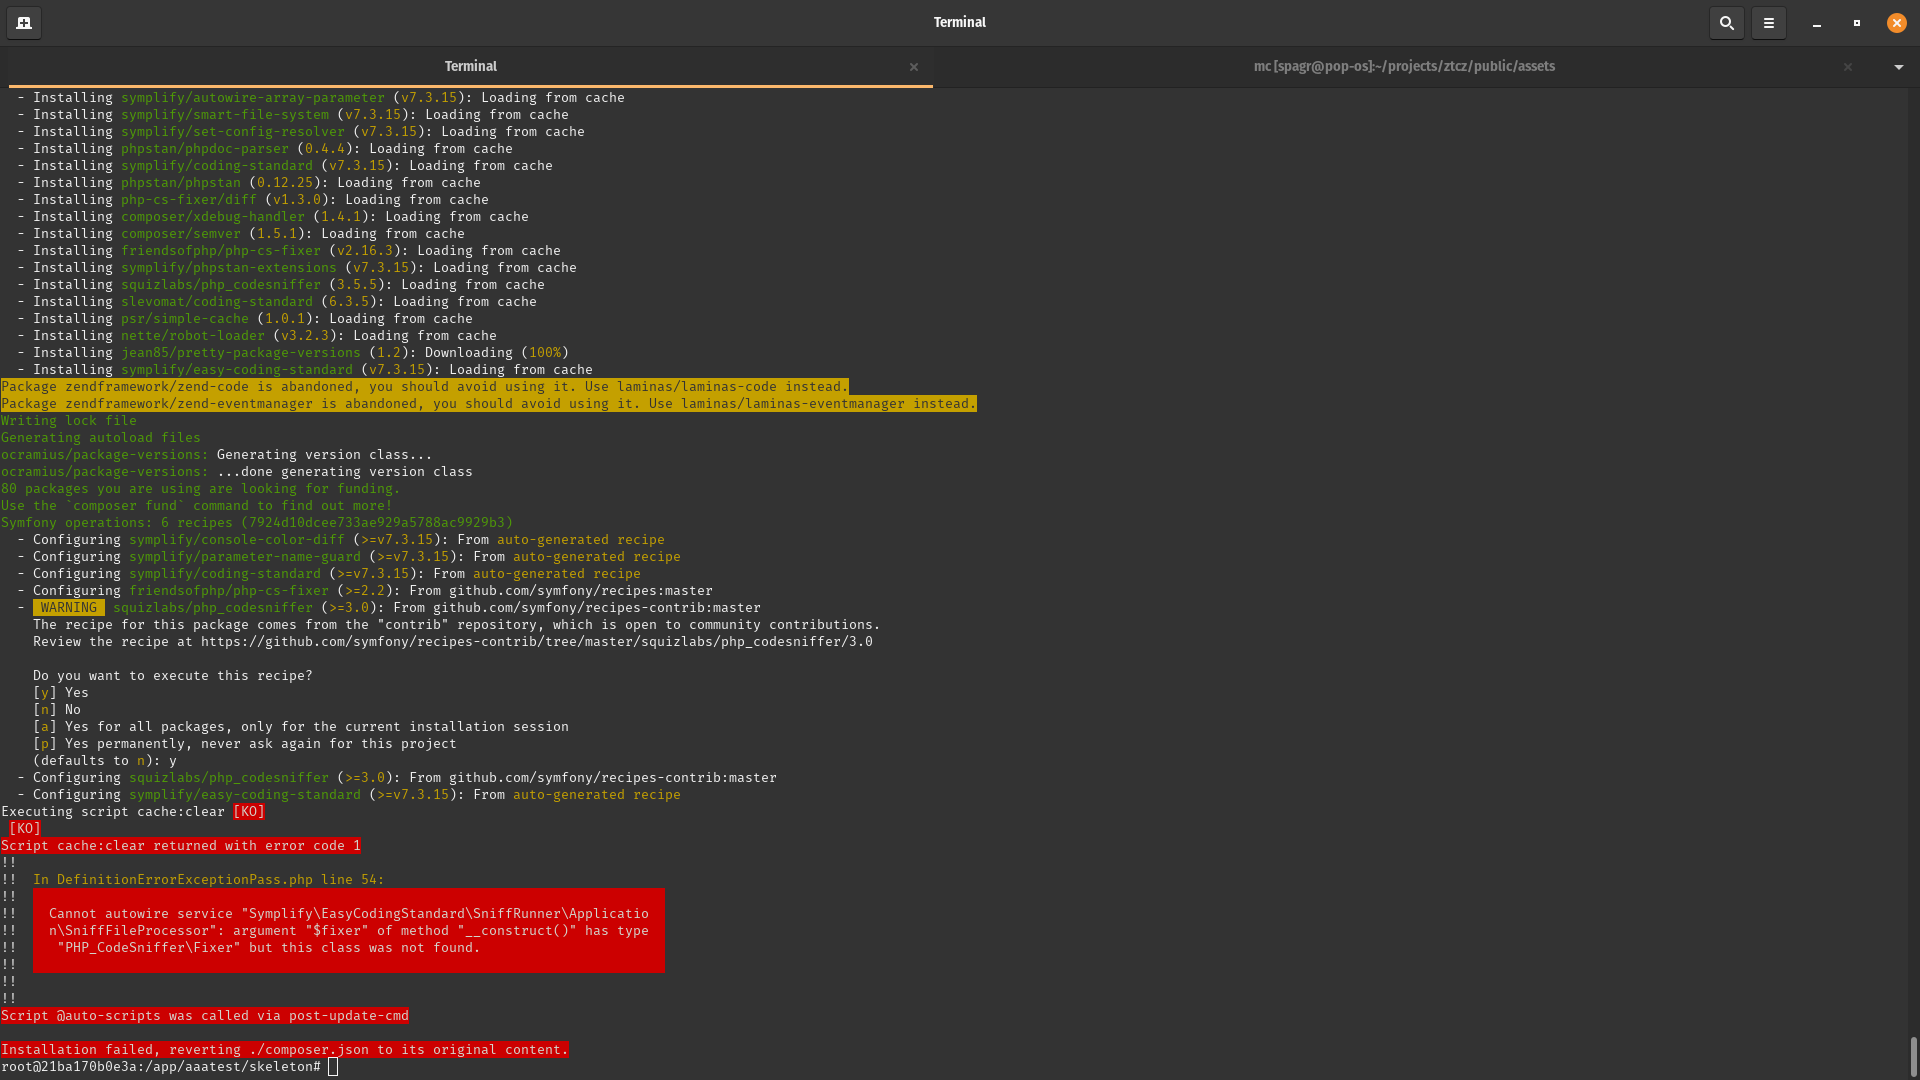Image resolution: width=1920 pixels, height=1080 pixels.
Task: Close the mc assets tab
Action: tap(1847, 67)
